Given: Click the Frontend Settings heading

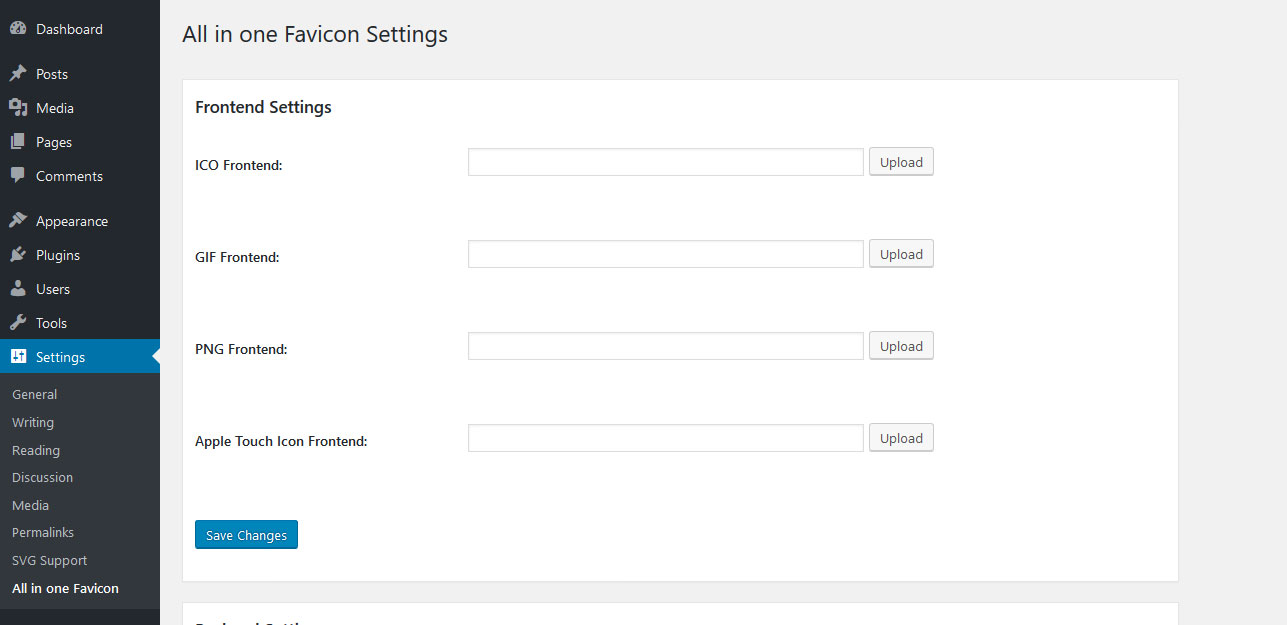Looking at the screenshot, I should [x=263, y=107].
